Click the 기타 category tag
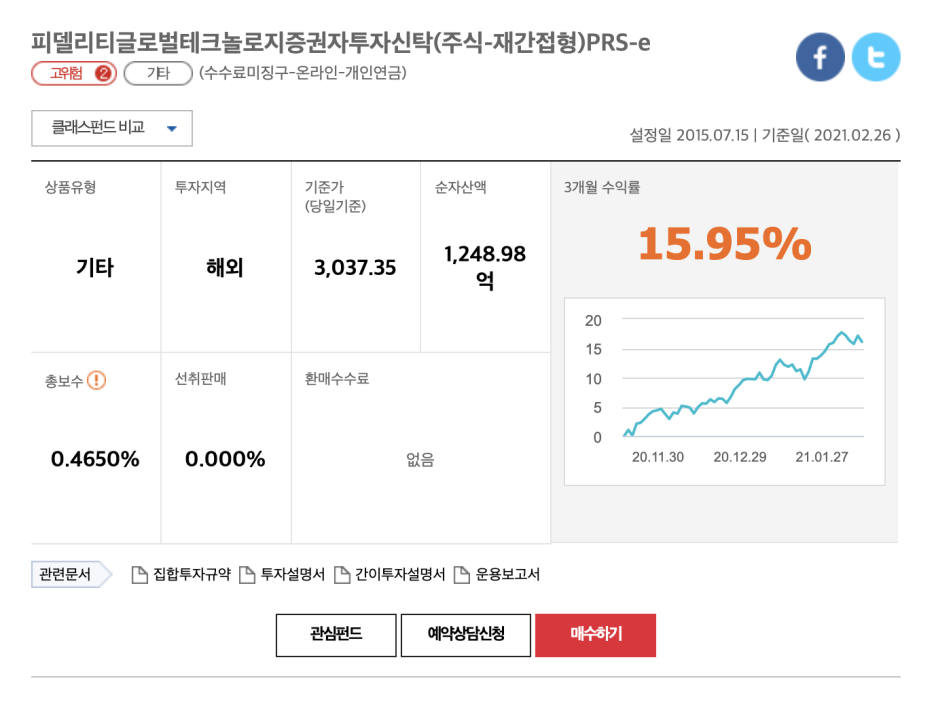The width and height of the screenshot is (936, 702). click(x=158, y=73)
